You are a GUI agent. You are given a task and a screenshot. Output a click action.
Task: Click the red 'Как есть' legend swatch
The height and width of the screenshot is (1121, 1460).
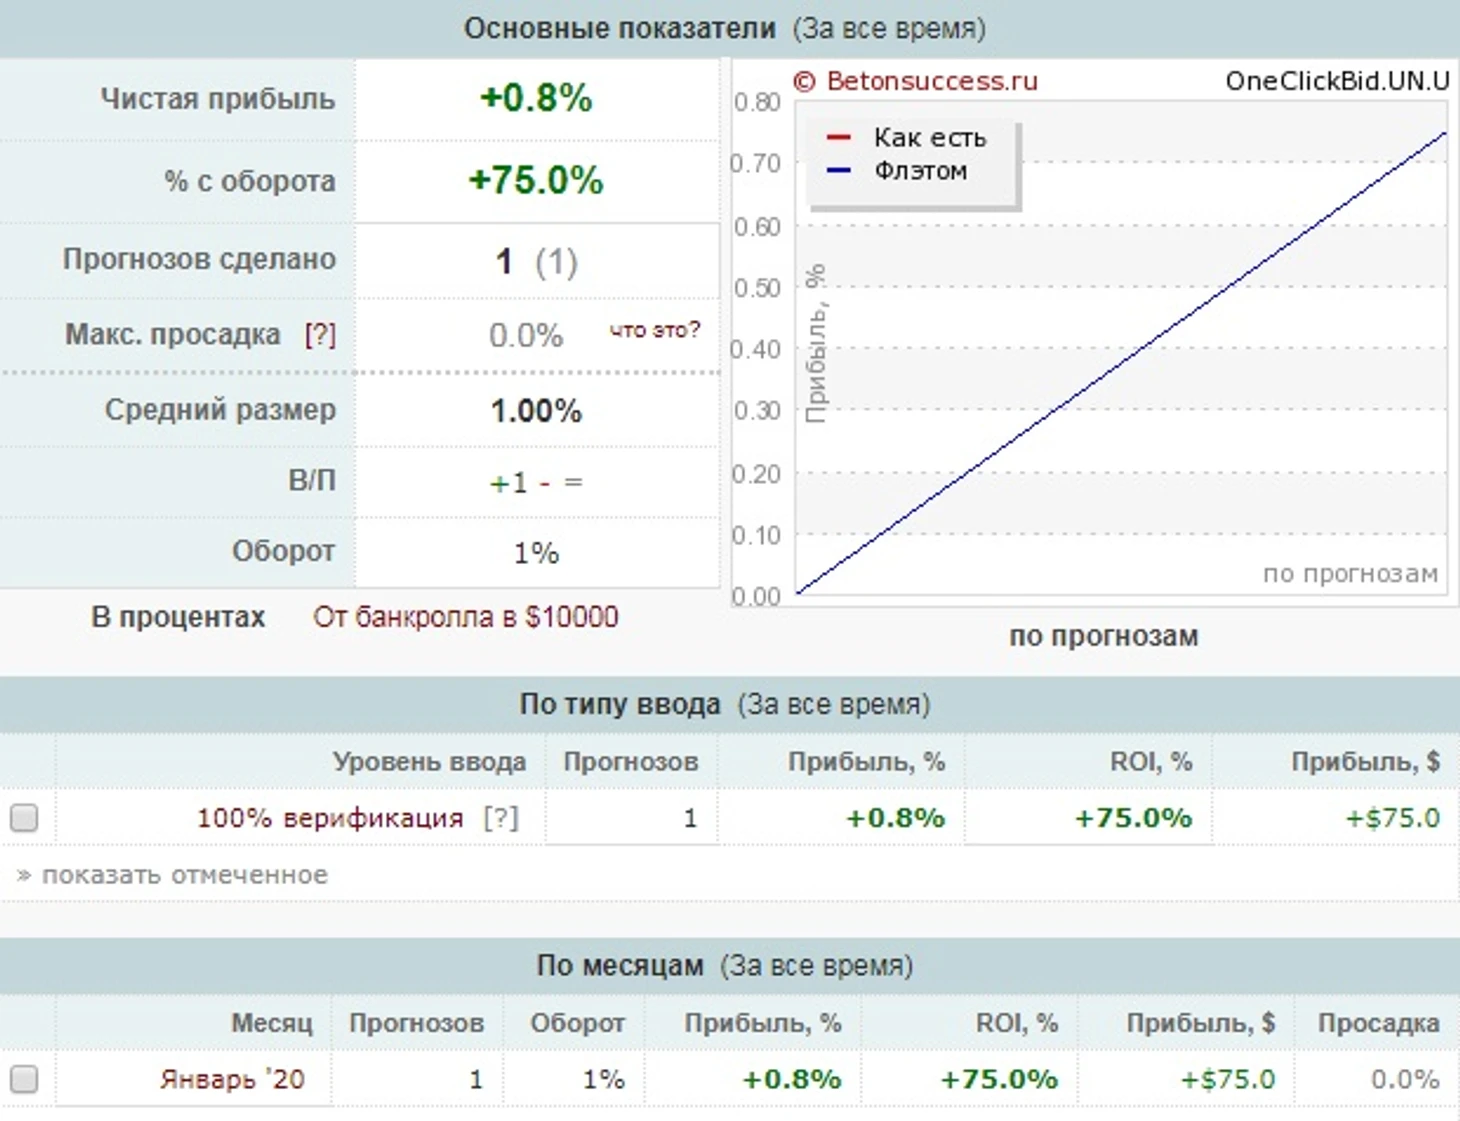tap(839, 138)
